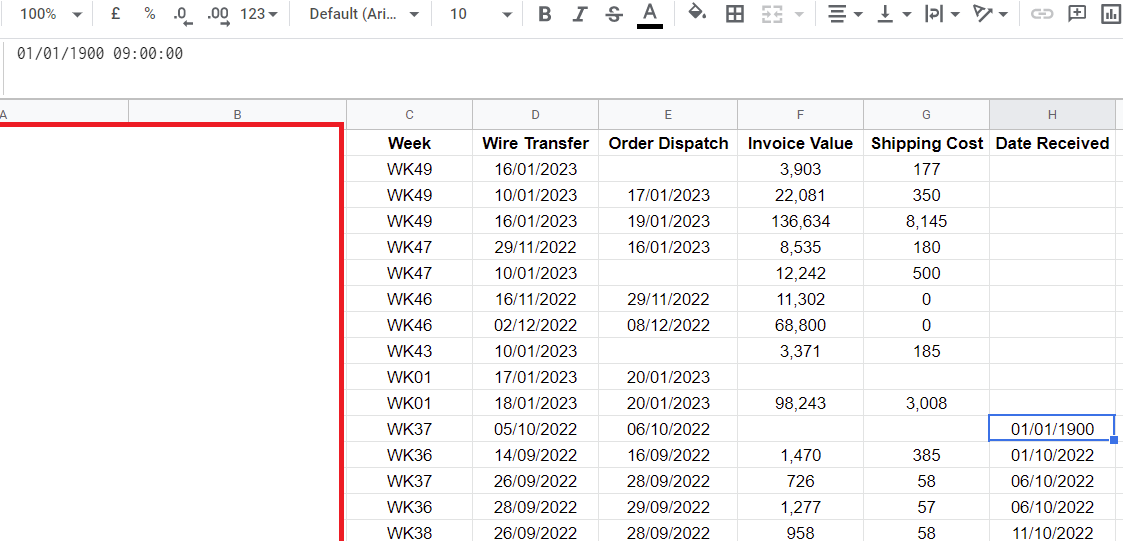Image resolution: width=1123 pixels, height=541 pixels.
Task: Toggle italic formatting
Action: coord(580,14)
